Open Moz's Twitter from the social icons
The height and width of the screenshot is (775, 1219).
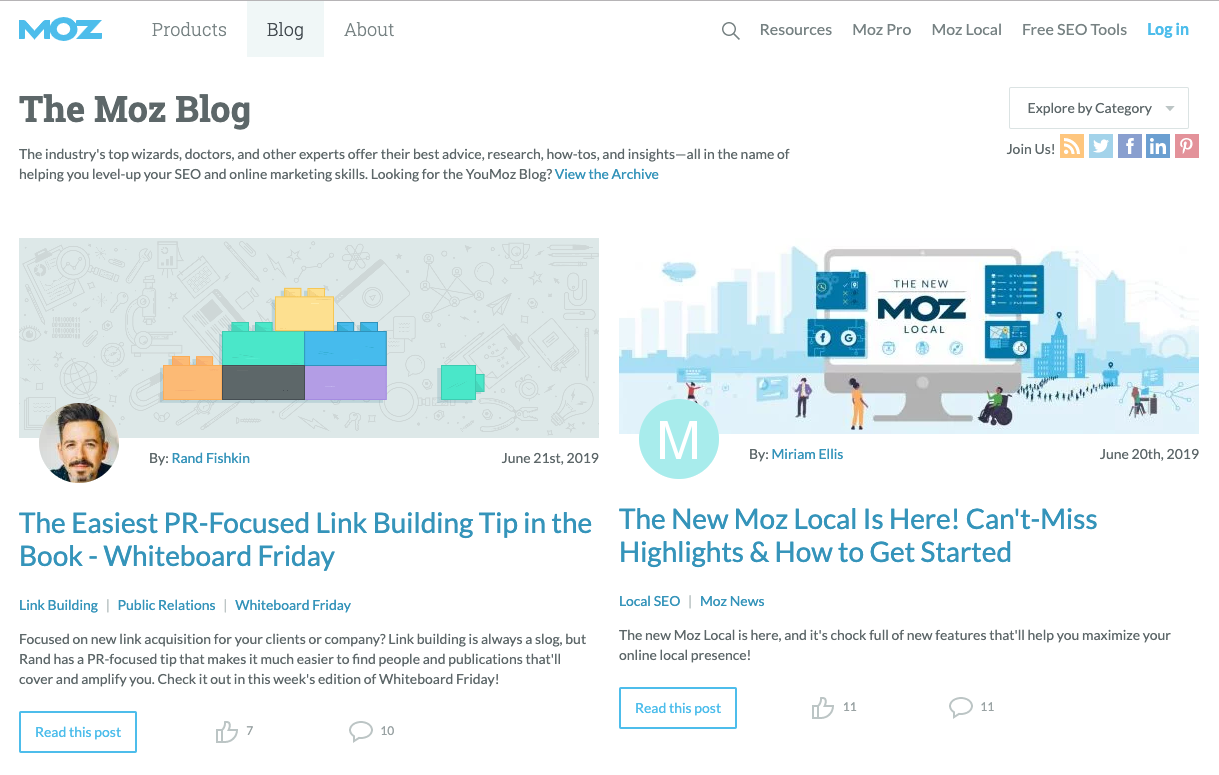click(1100, 146)
